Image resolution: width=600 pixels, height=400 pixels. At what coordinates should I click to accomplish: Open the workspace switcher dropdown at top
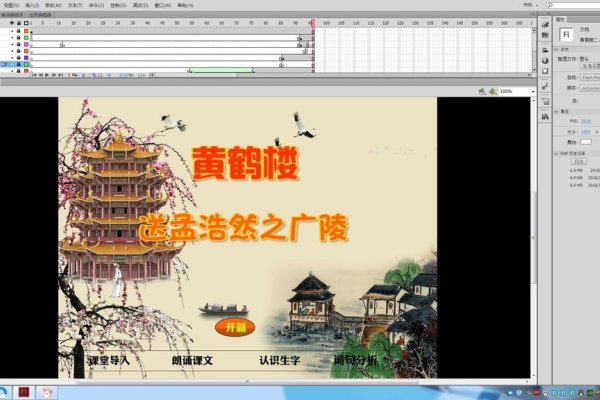[x=530, y=5]
